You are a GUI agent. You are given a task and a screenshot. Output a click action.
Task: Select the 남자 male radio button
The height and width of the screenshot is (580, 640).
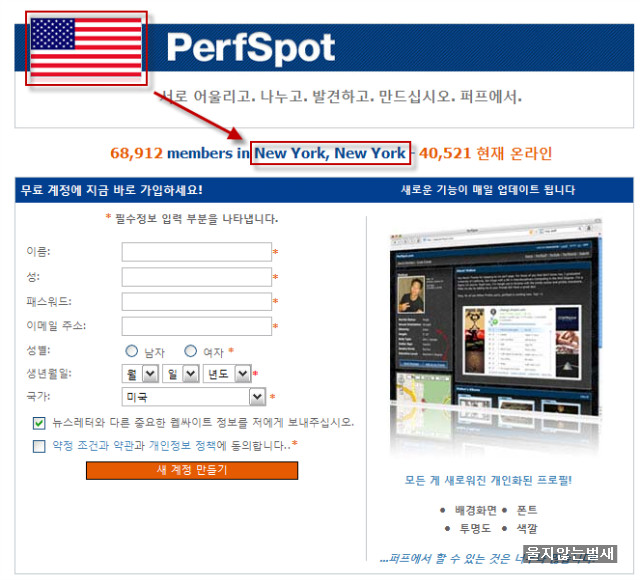131,351
